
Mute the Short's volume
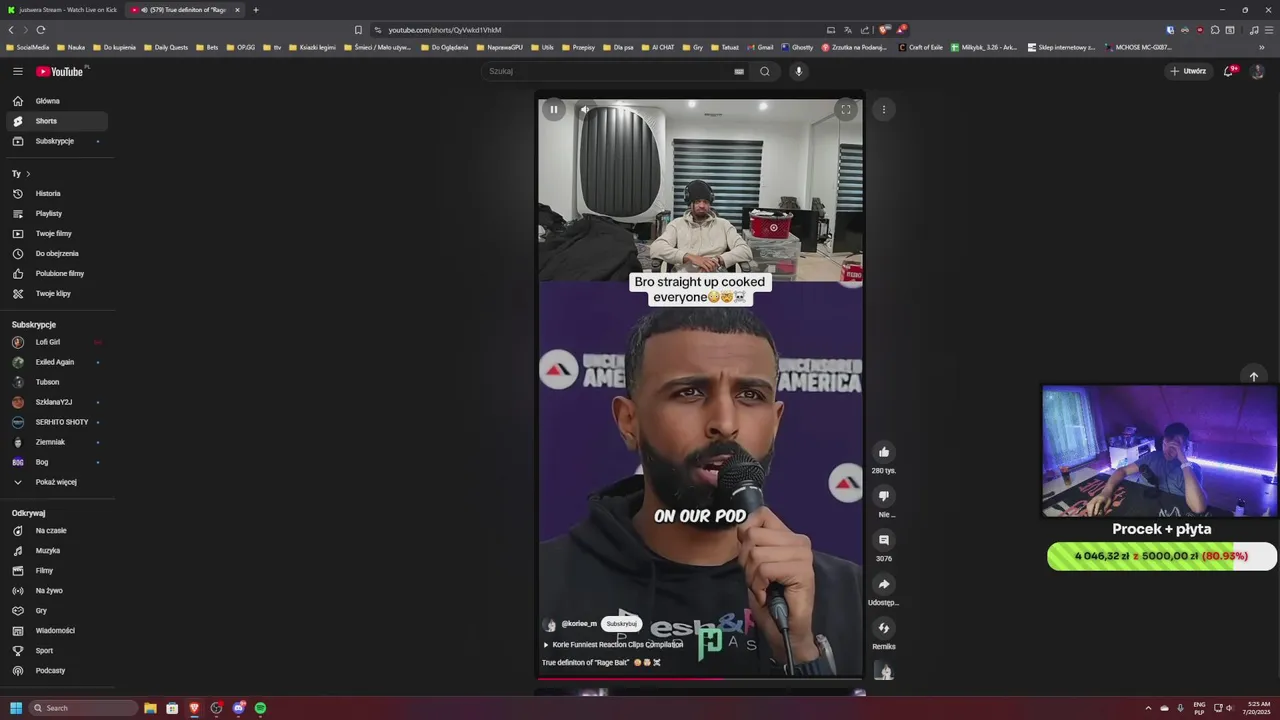click(586, 110)
